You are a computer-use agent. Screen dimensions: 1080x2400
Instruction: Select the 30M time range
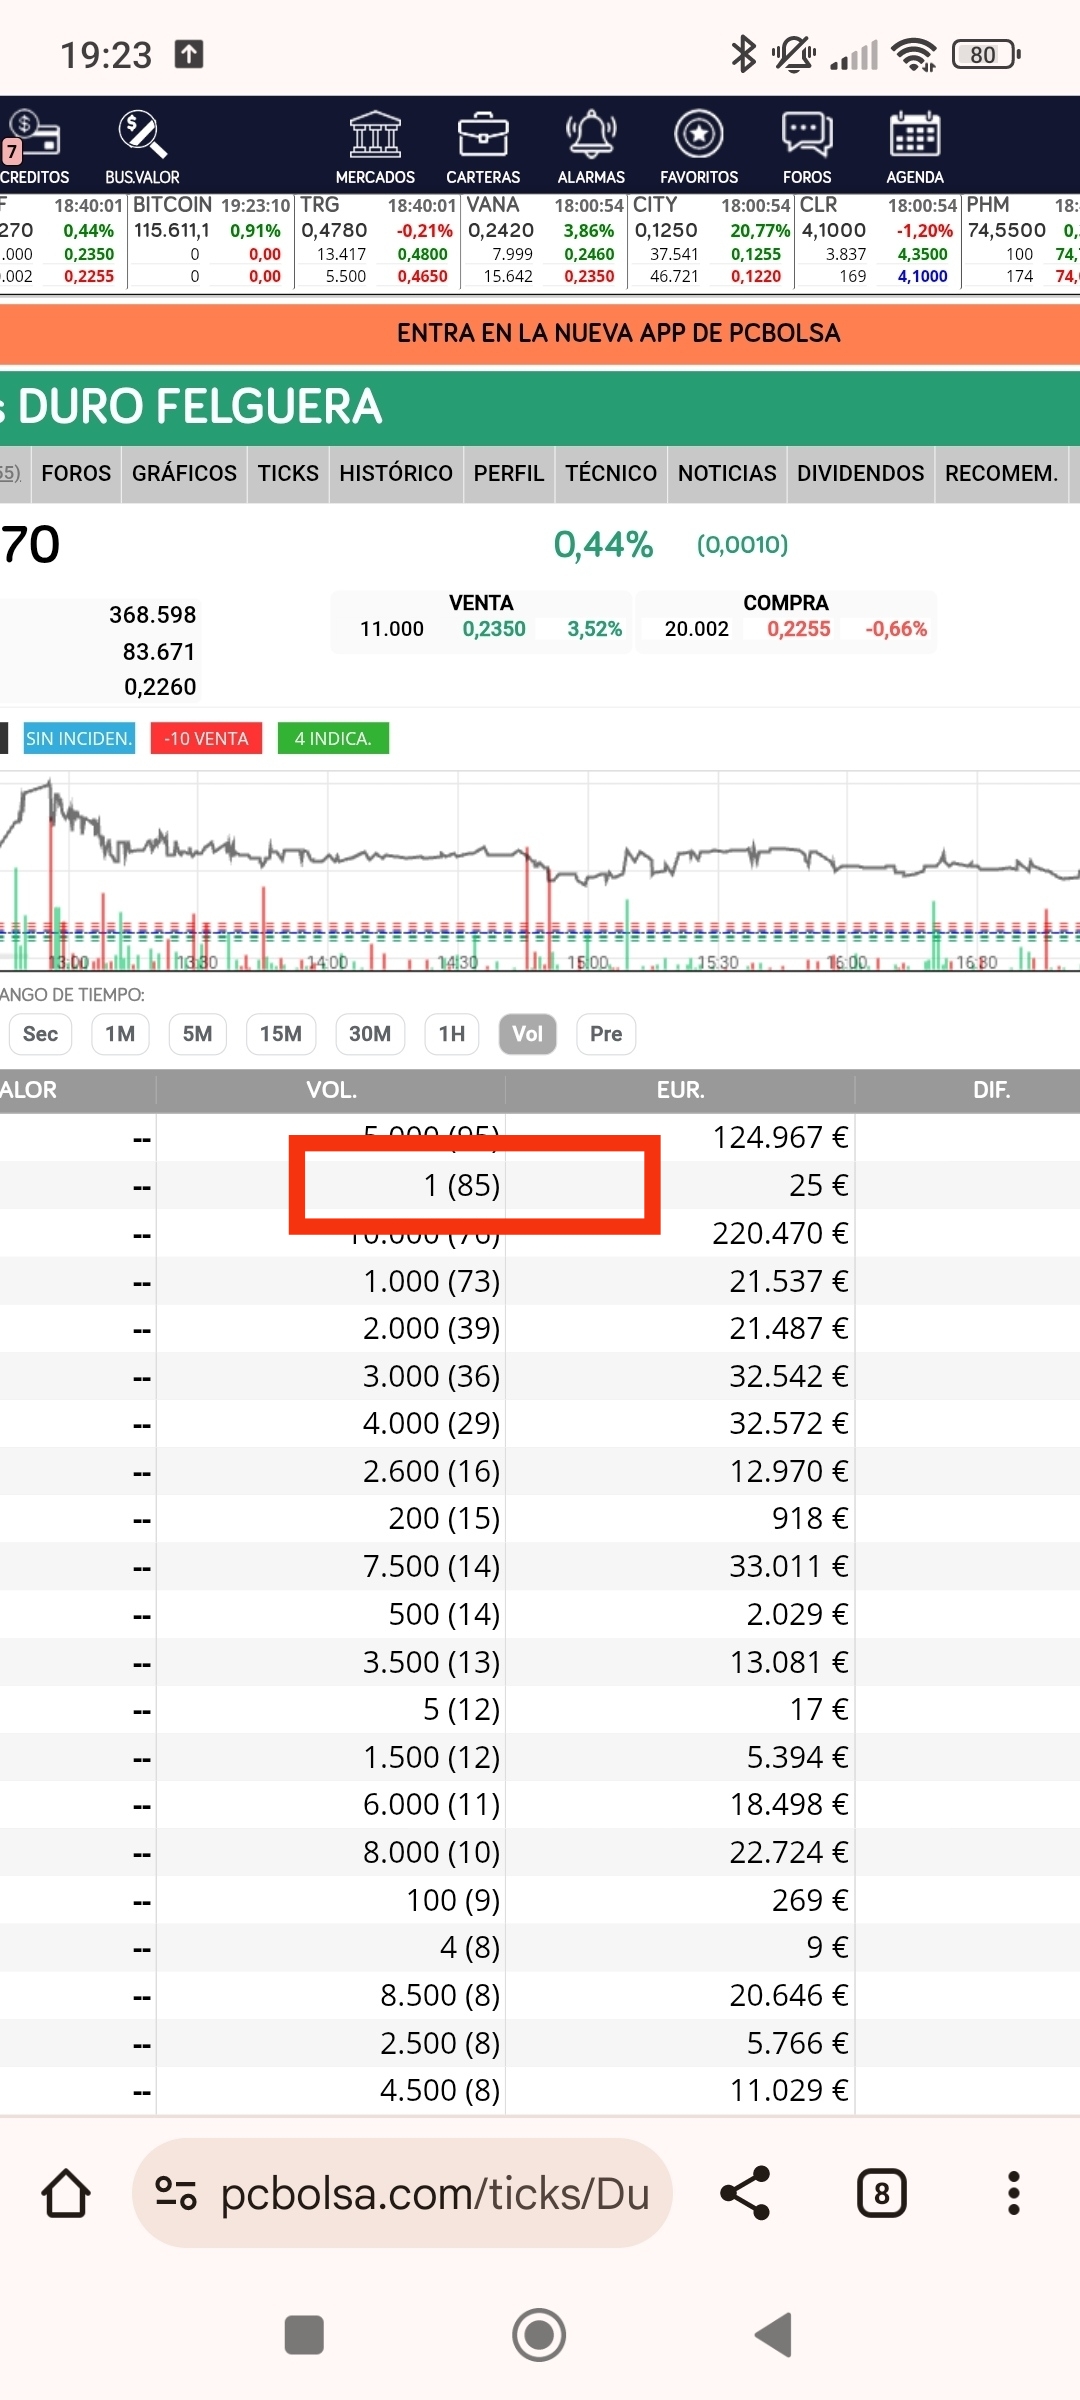pyautogui.click(x=370, y=1034)
